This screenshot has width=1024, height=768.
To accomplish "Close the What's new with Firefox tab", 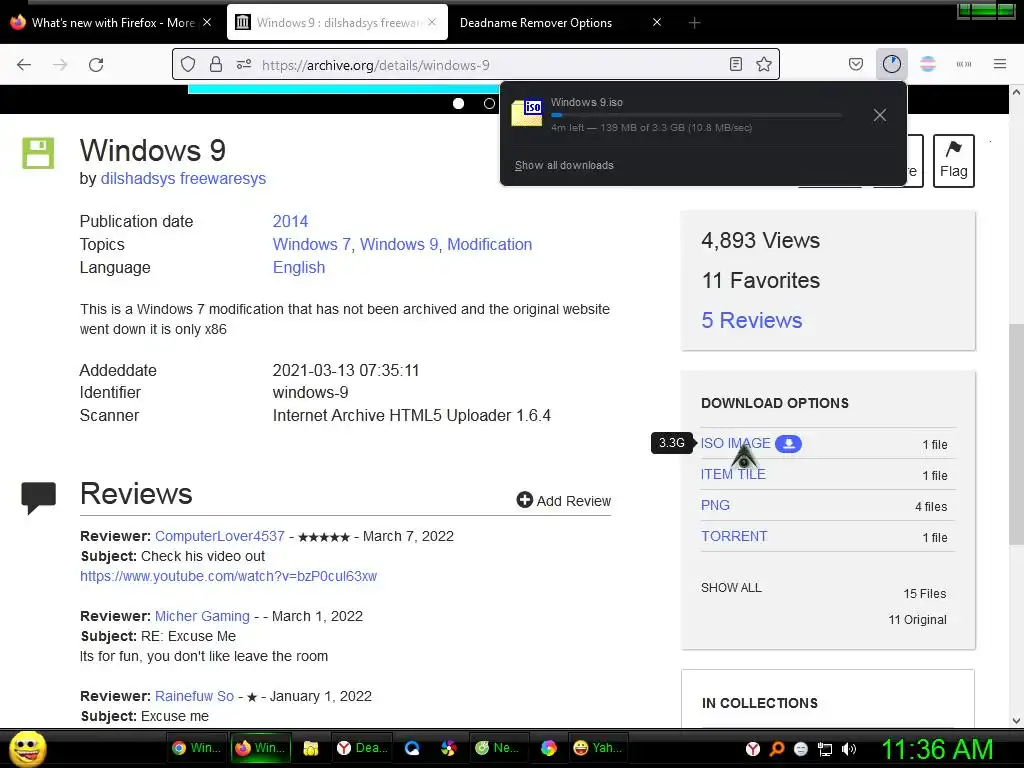I will (207, 22).
